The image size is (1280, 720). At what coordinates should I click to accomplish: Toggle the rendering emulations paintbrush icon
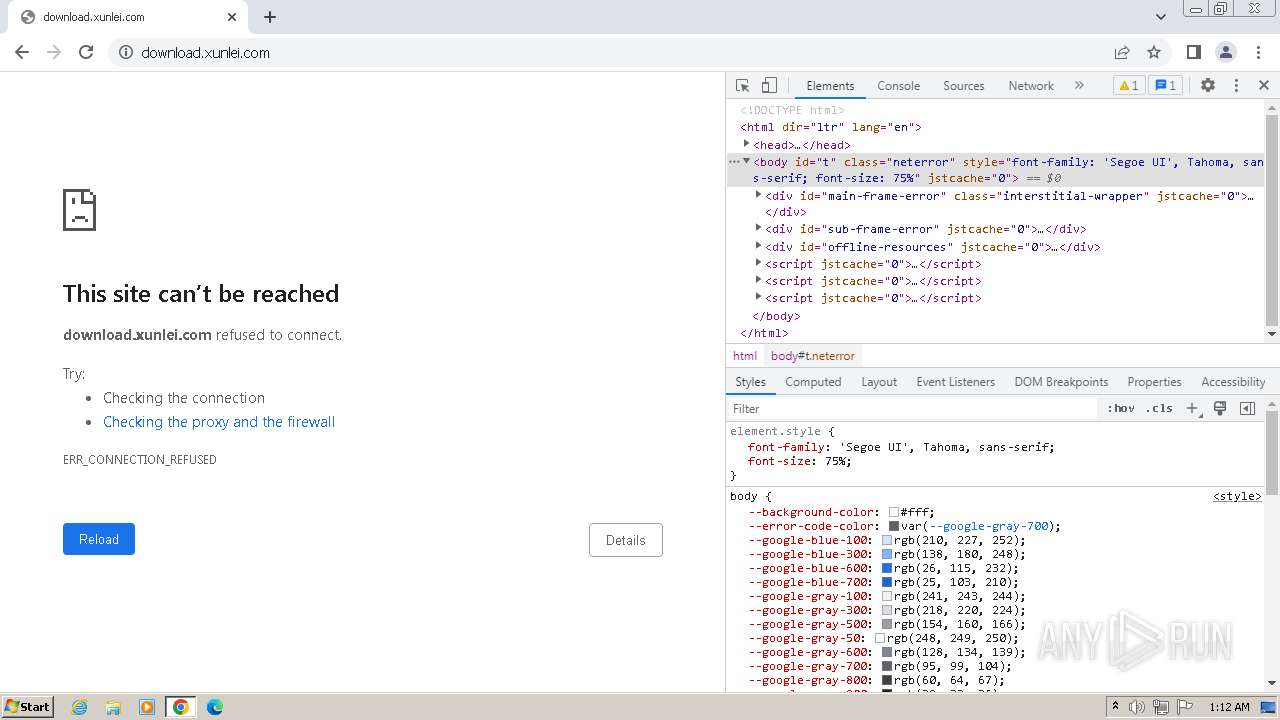(1220, 409)
